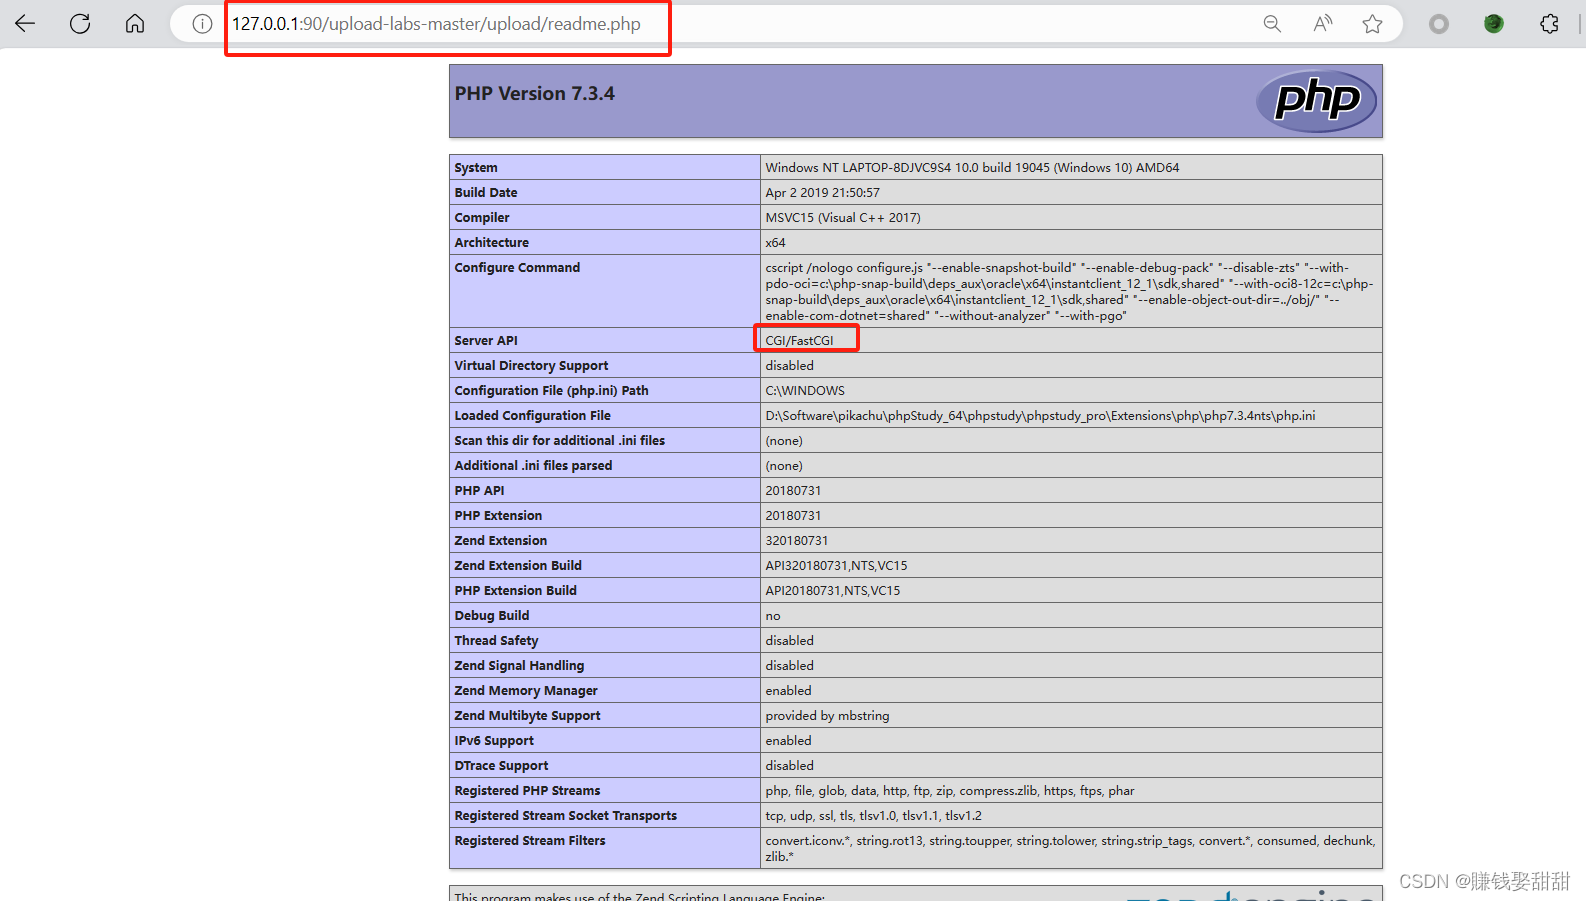Select the php7.3.4nts php.ini path value
The image size is (1586, 901).
coord(1040,416)
